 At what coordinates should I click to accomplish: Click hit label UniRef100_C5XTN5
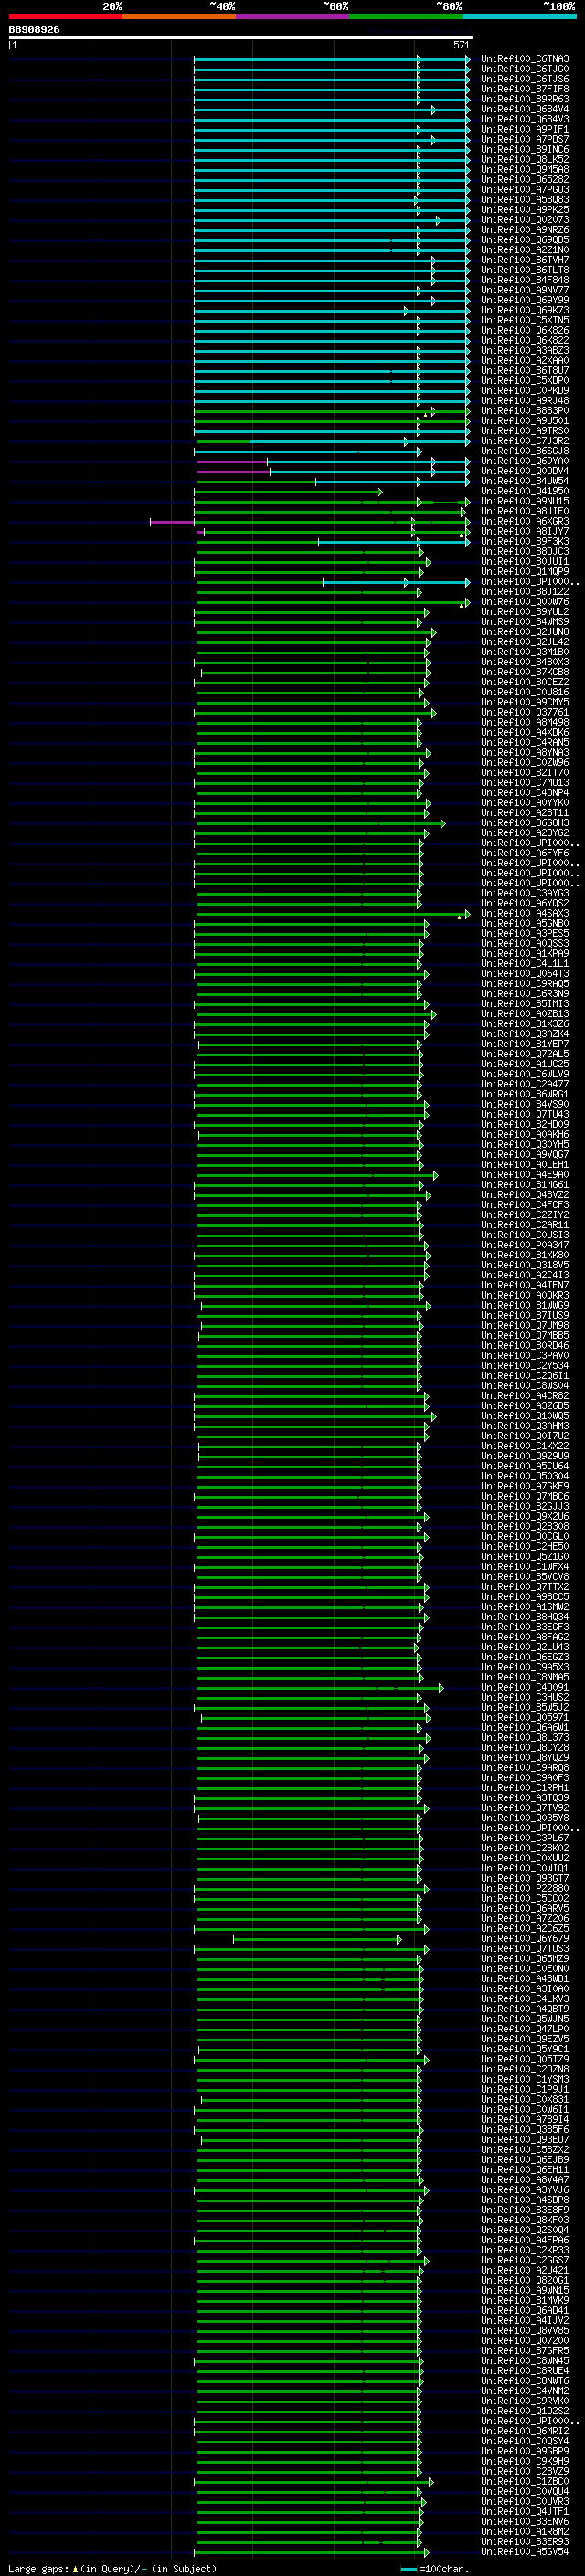[x=525, y=321]
